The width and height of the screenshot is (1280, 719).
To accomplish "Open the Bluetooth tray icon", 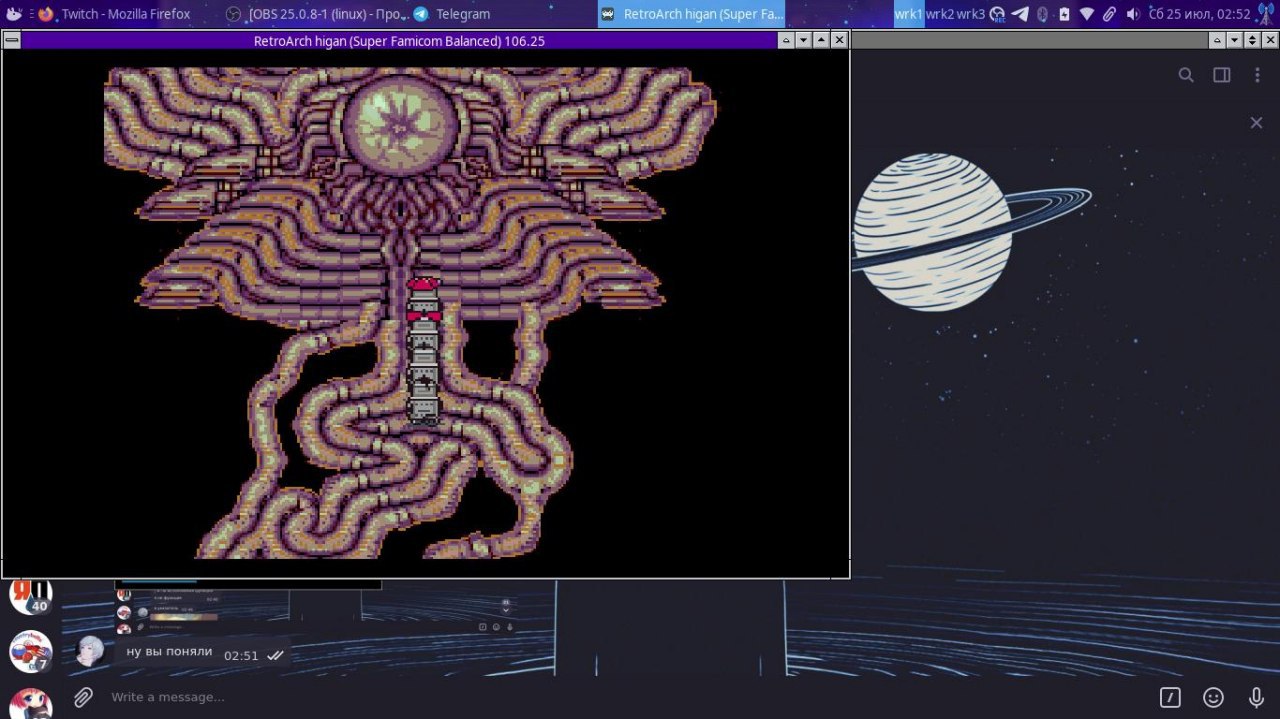I will (1042, 14).
